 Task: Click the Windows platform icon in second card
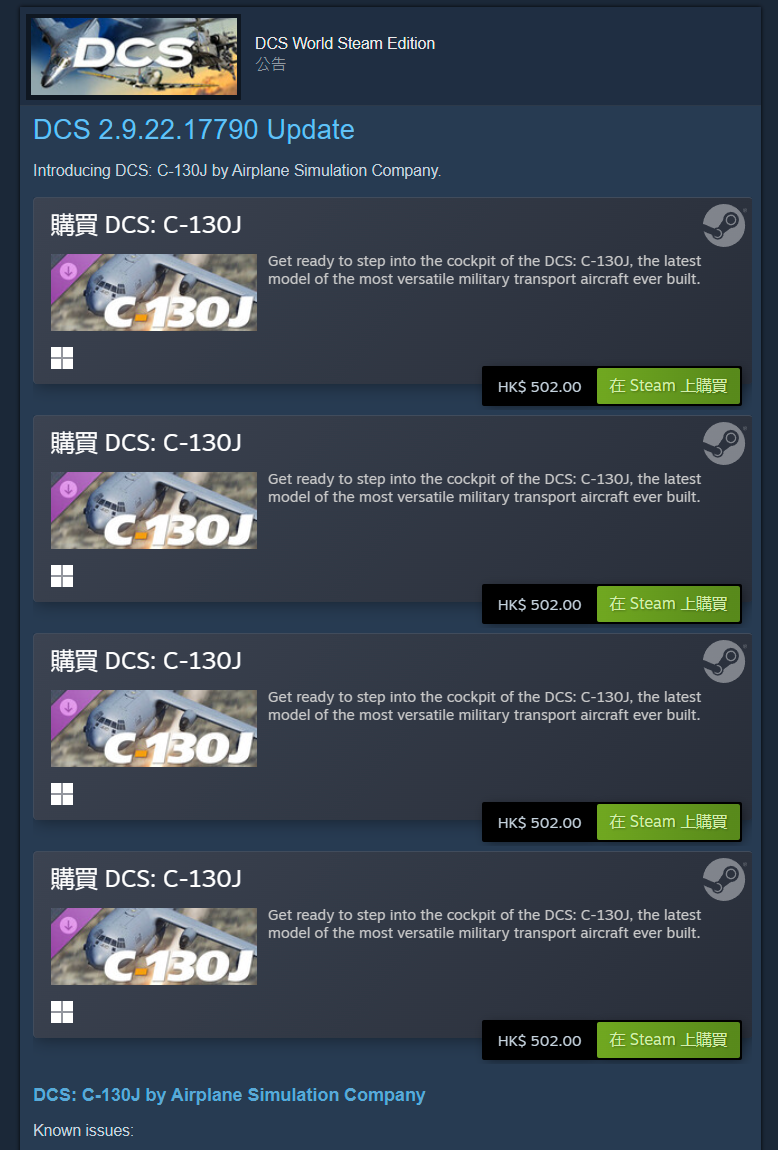(62, 576)
